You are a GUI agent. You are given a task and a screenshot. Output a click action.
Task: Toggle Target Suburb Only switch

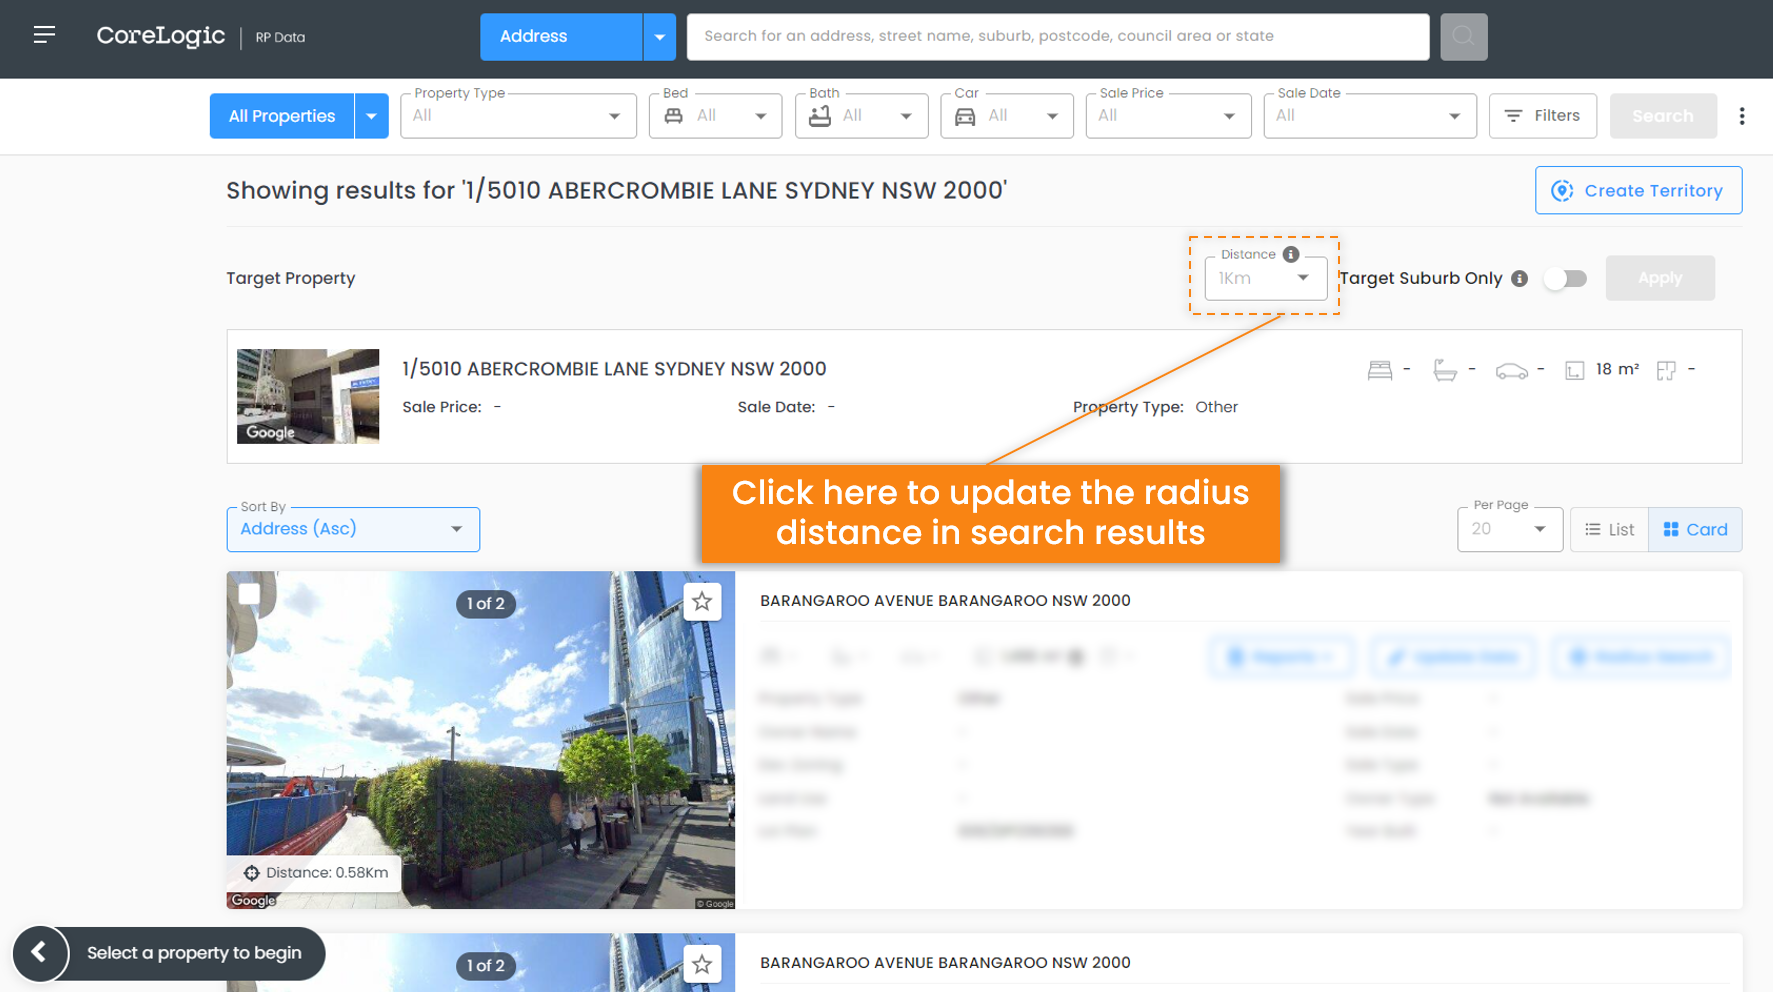point(1565,278)
